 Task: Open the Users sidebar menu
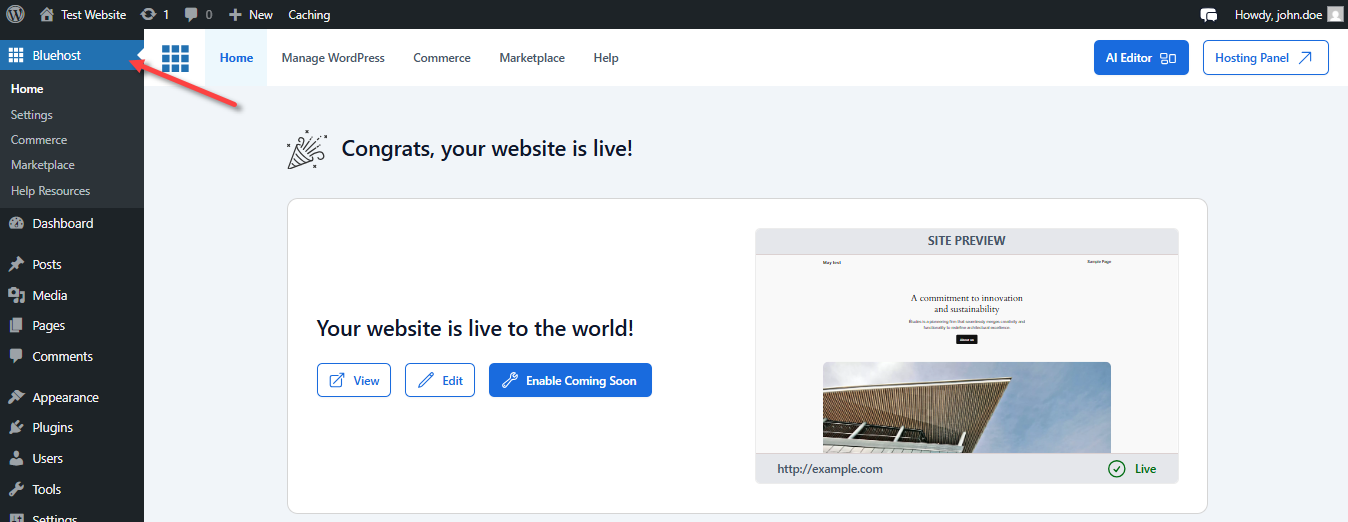(x=72, y=458)
